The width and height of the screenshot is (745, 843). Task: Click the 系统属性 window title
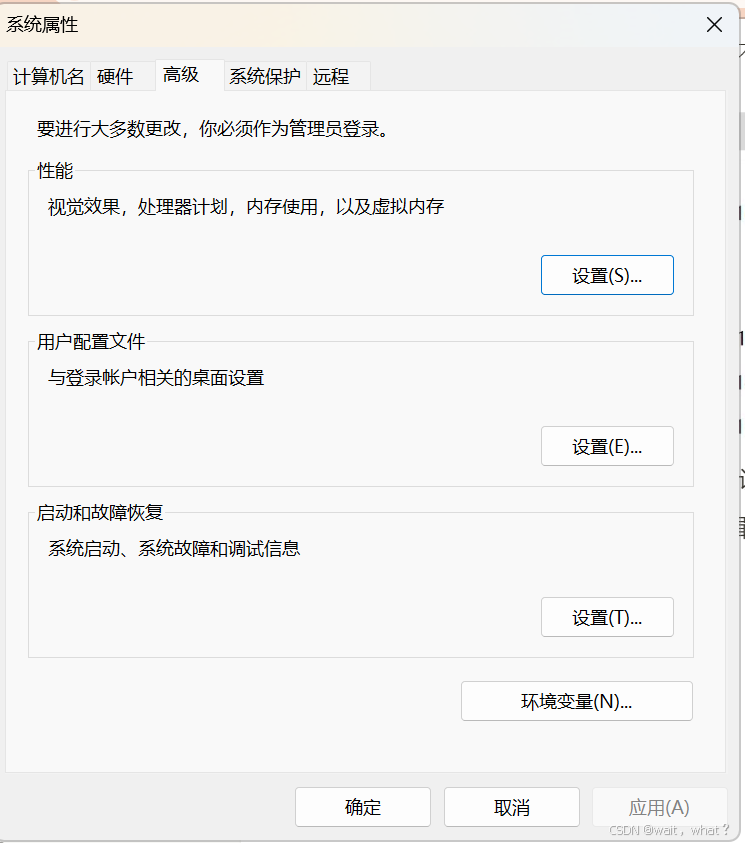click(x=42, y=25)
